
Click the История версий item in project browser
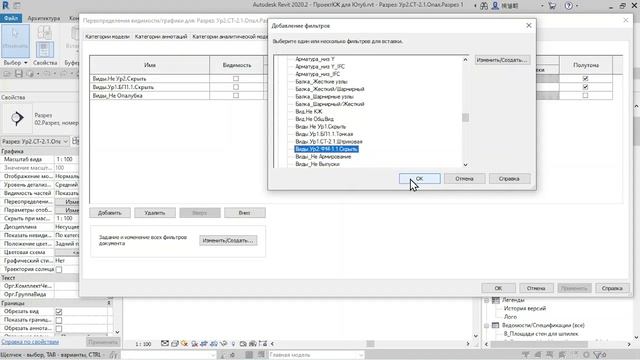pyautogui.click(x=524, y=308)
